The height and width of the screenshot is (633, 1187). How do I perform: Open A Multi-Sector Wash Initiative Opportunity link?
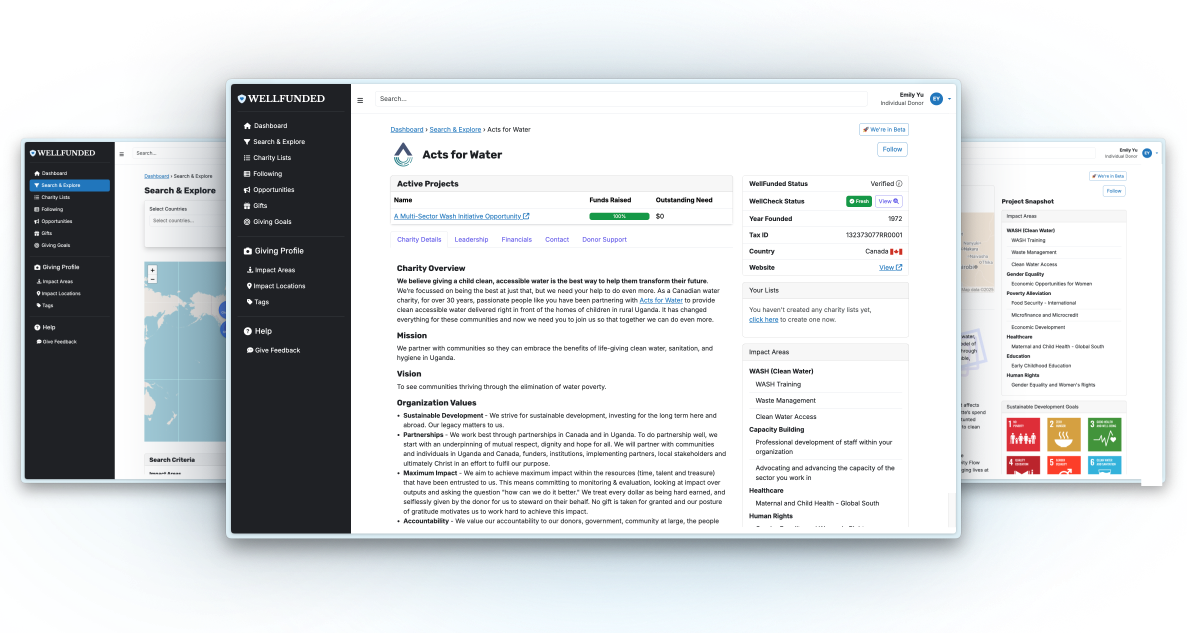461,217
